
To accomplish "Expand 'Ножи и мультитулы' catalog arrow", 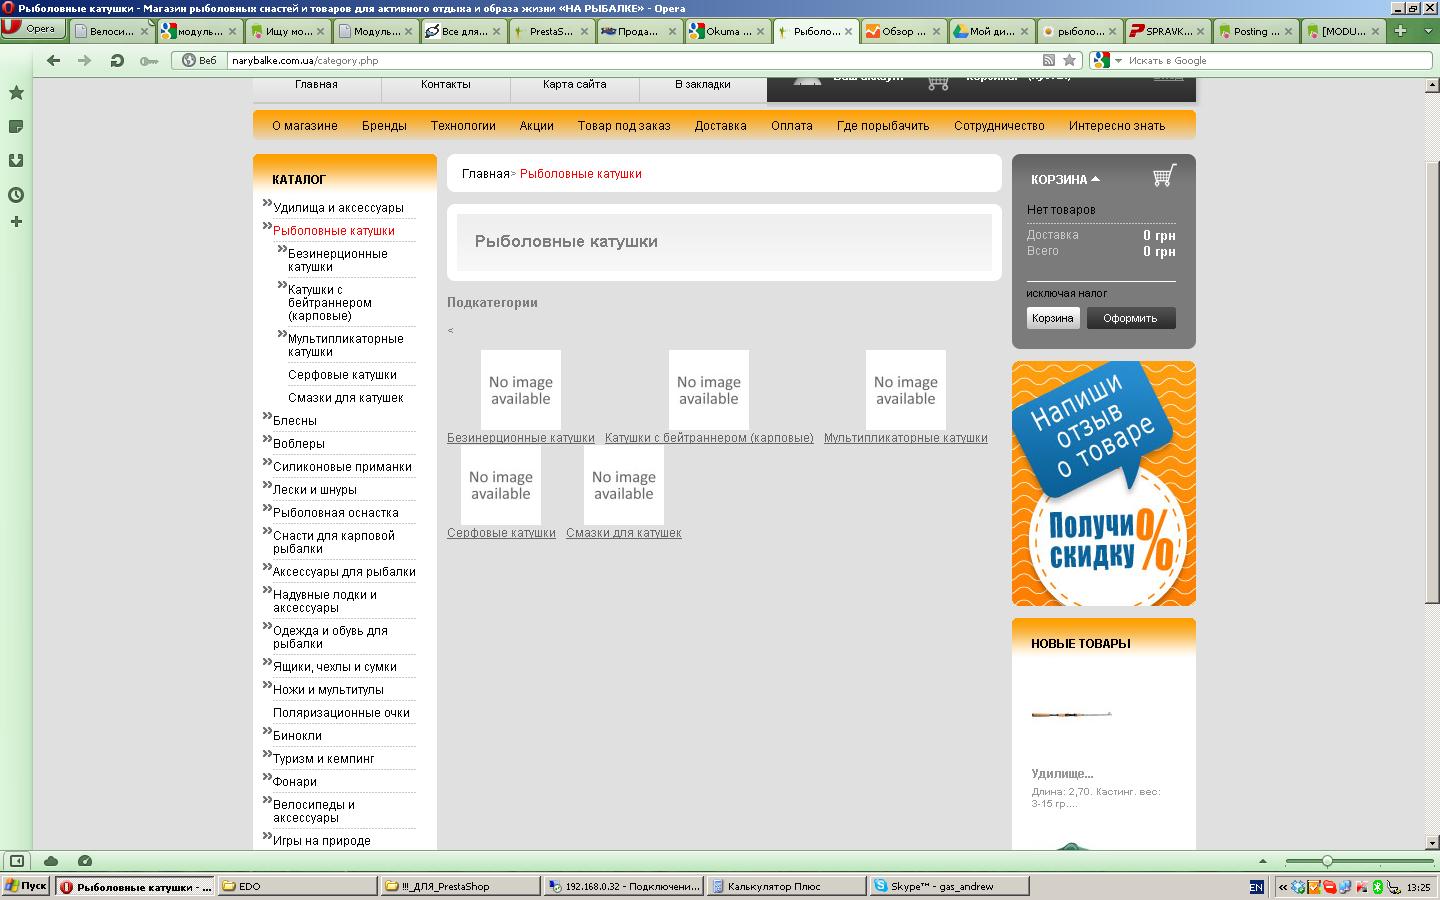I will click(267, 685).
